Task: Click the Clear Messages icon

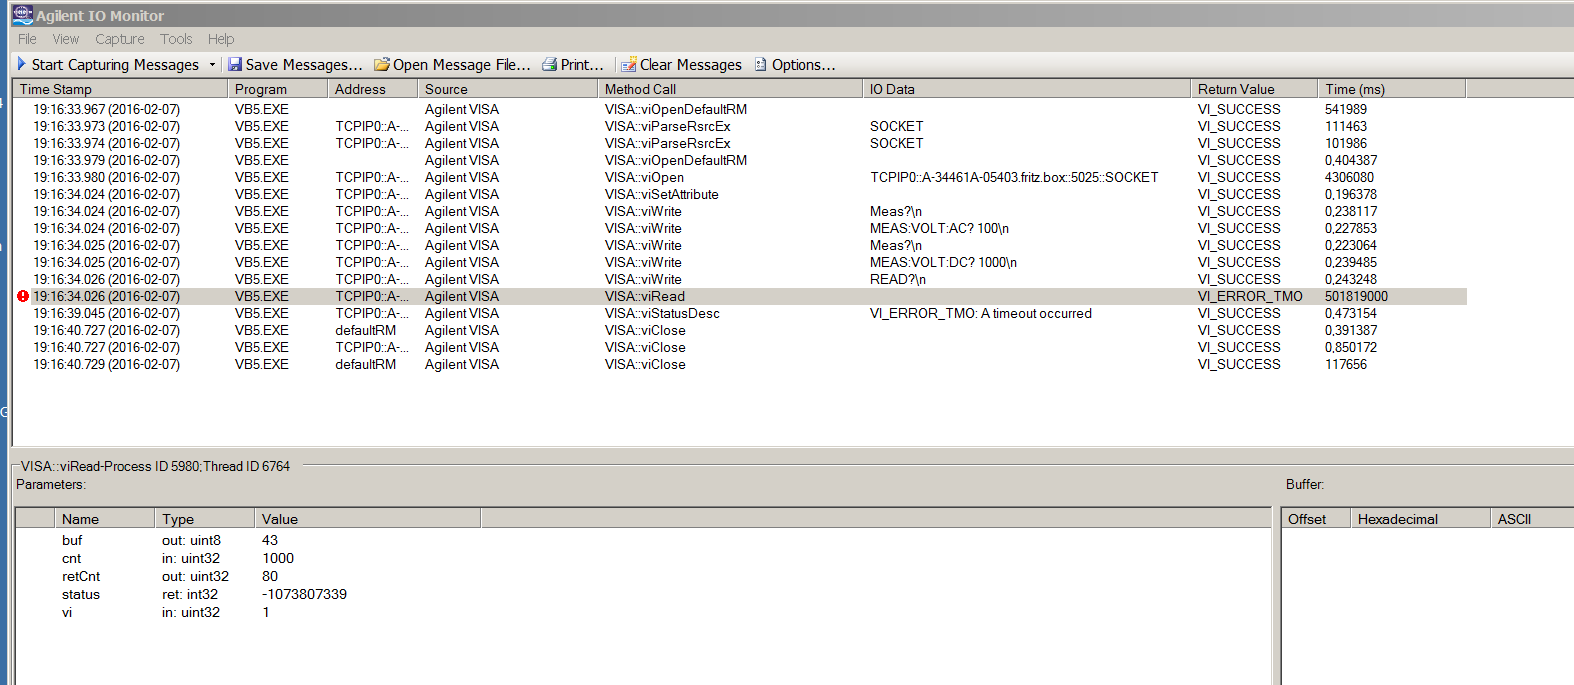Action: click(x=629, y=64)
